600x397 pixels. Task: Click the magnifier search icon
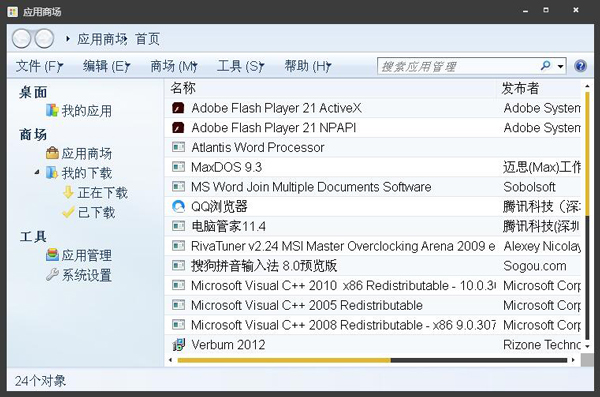(x=546, y=66)
